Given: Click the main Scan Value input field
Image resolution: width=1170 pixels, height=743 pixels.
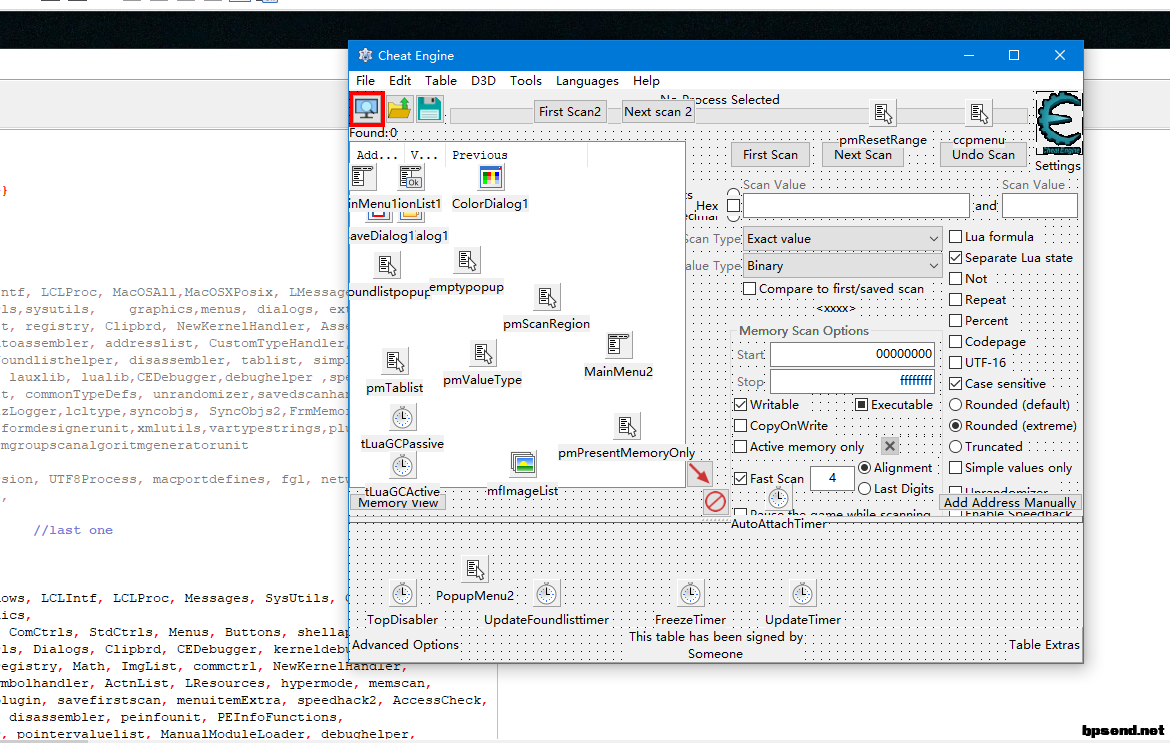Looking at the screenshot, I should 857,205.
